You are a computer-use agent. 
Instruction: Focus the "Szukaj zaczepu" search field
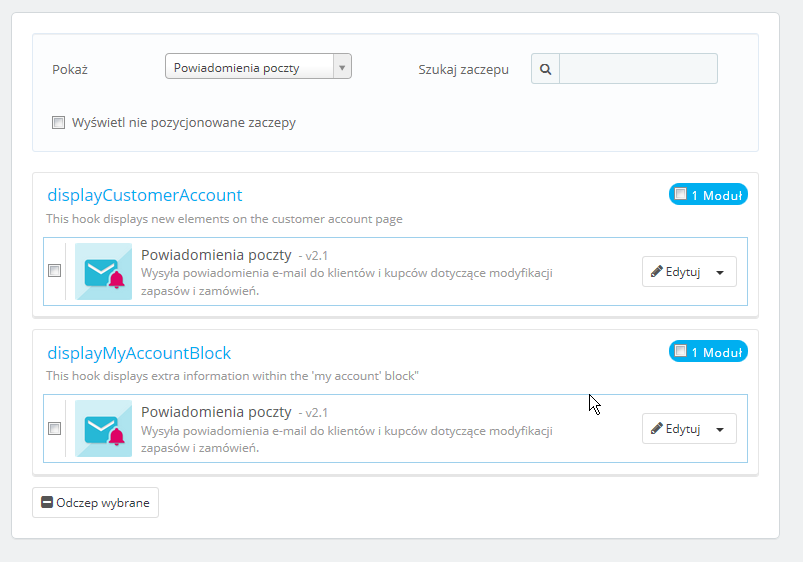coord(638,69)
